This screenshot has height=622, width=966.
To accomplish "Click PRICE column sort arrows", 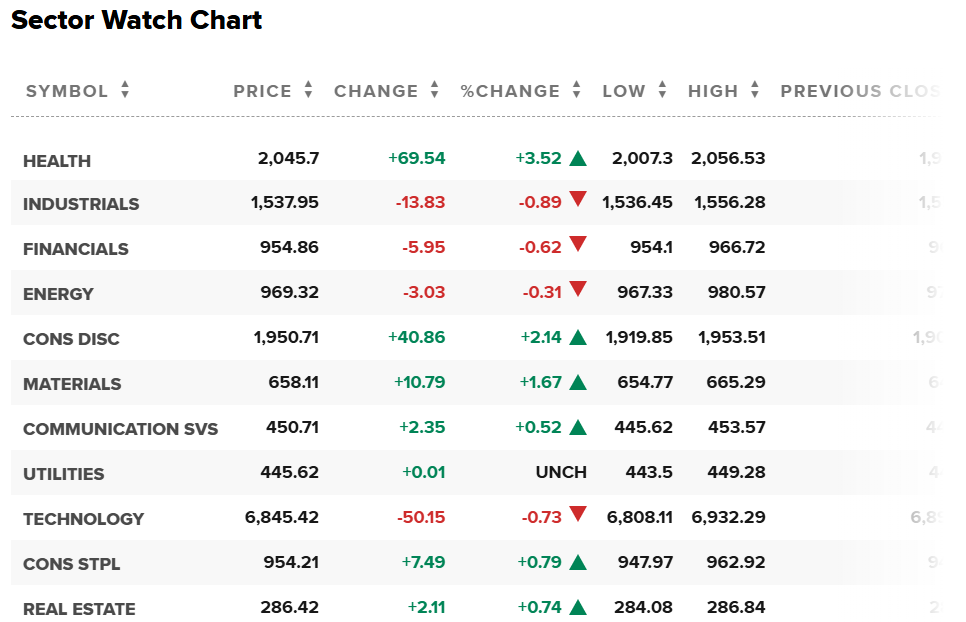I will 308,90.
